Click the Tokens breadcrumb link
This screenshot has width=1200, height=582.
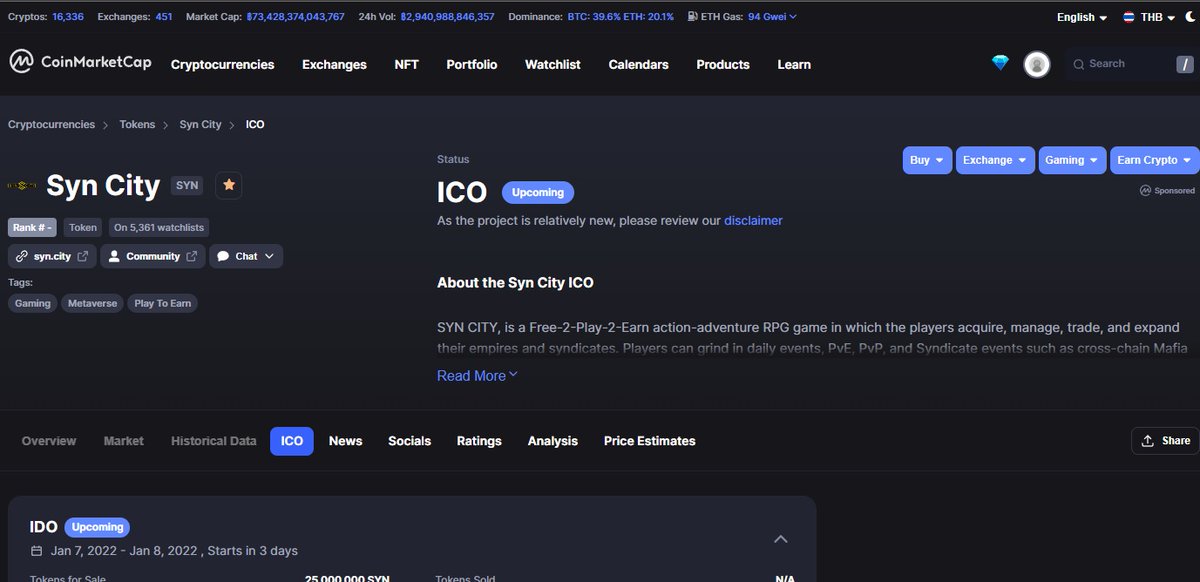click(x=137, y=125)
